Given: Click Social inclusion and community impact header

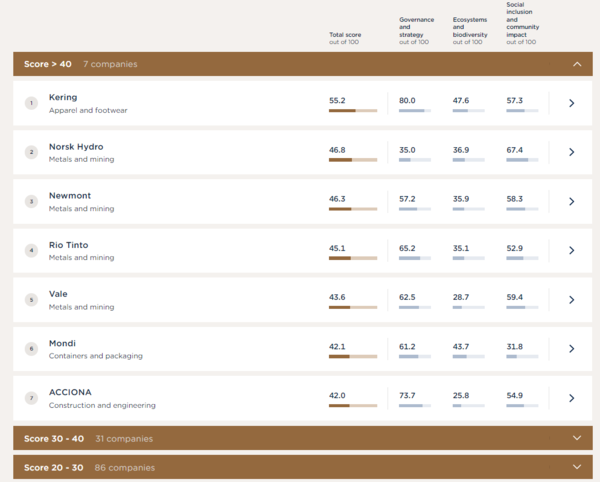Looking at the screenshot, I should point(521,23).
